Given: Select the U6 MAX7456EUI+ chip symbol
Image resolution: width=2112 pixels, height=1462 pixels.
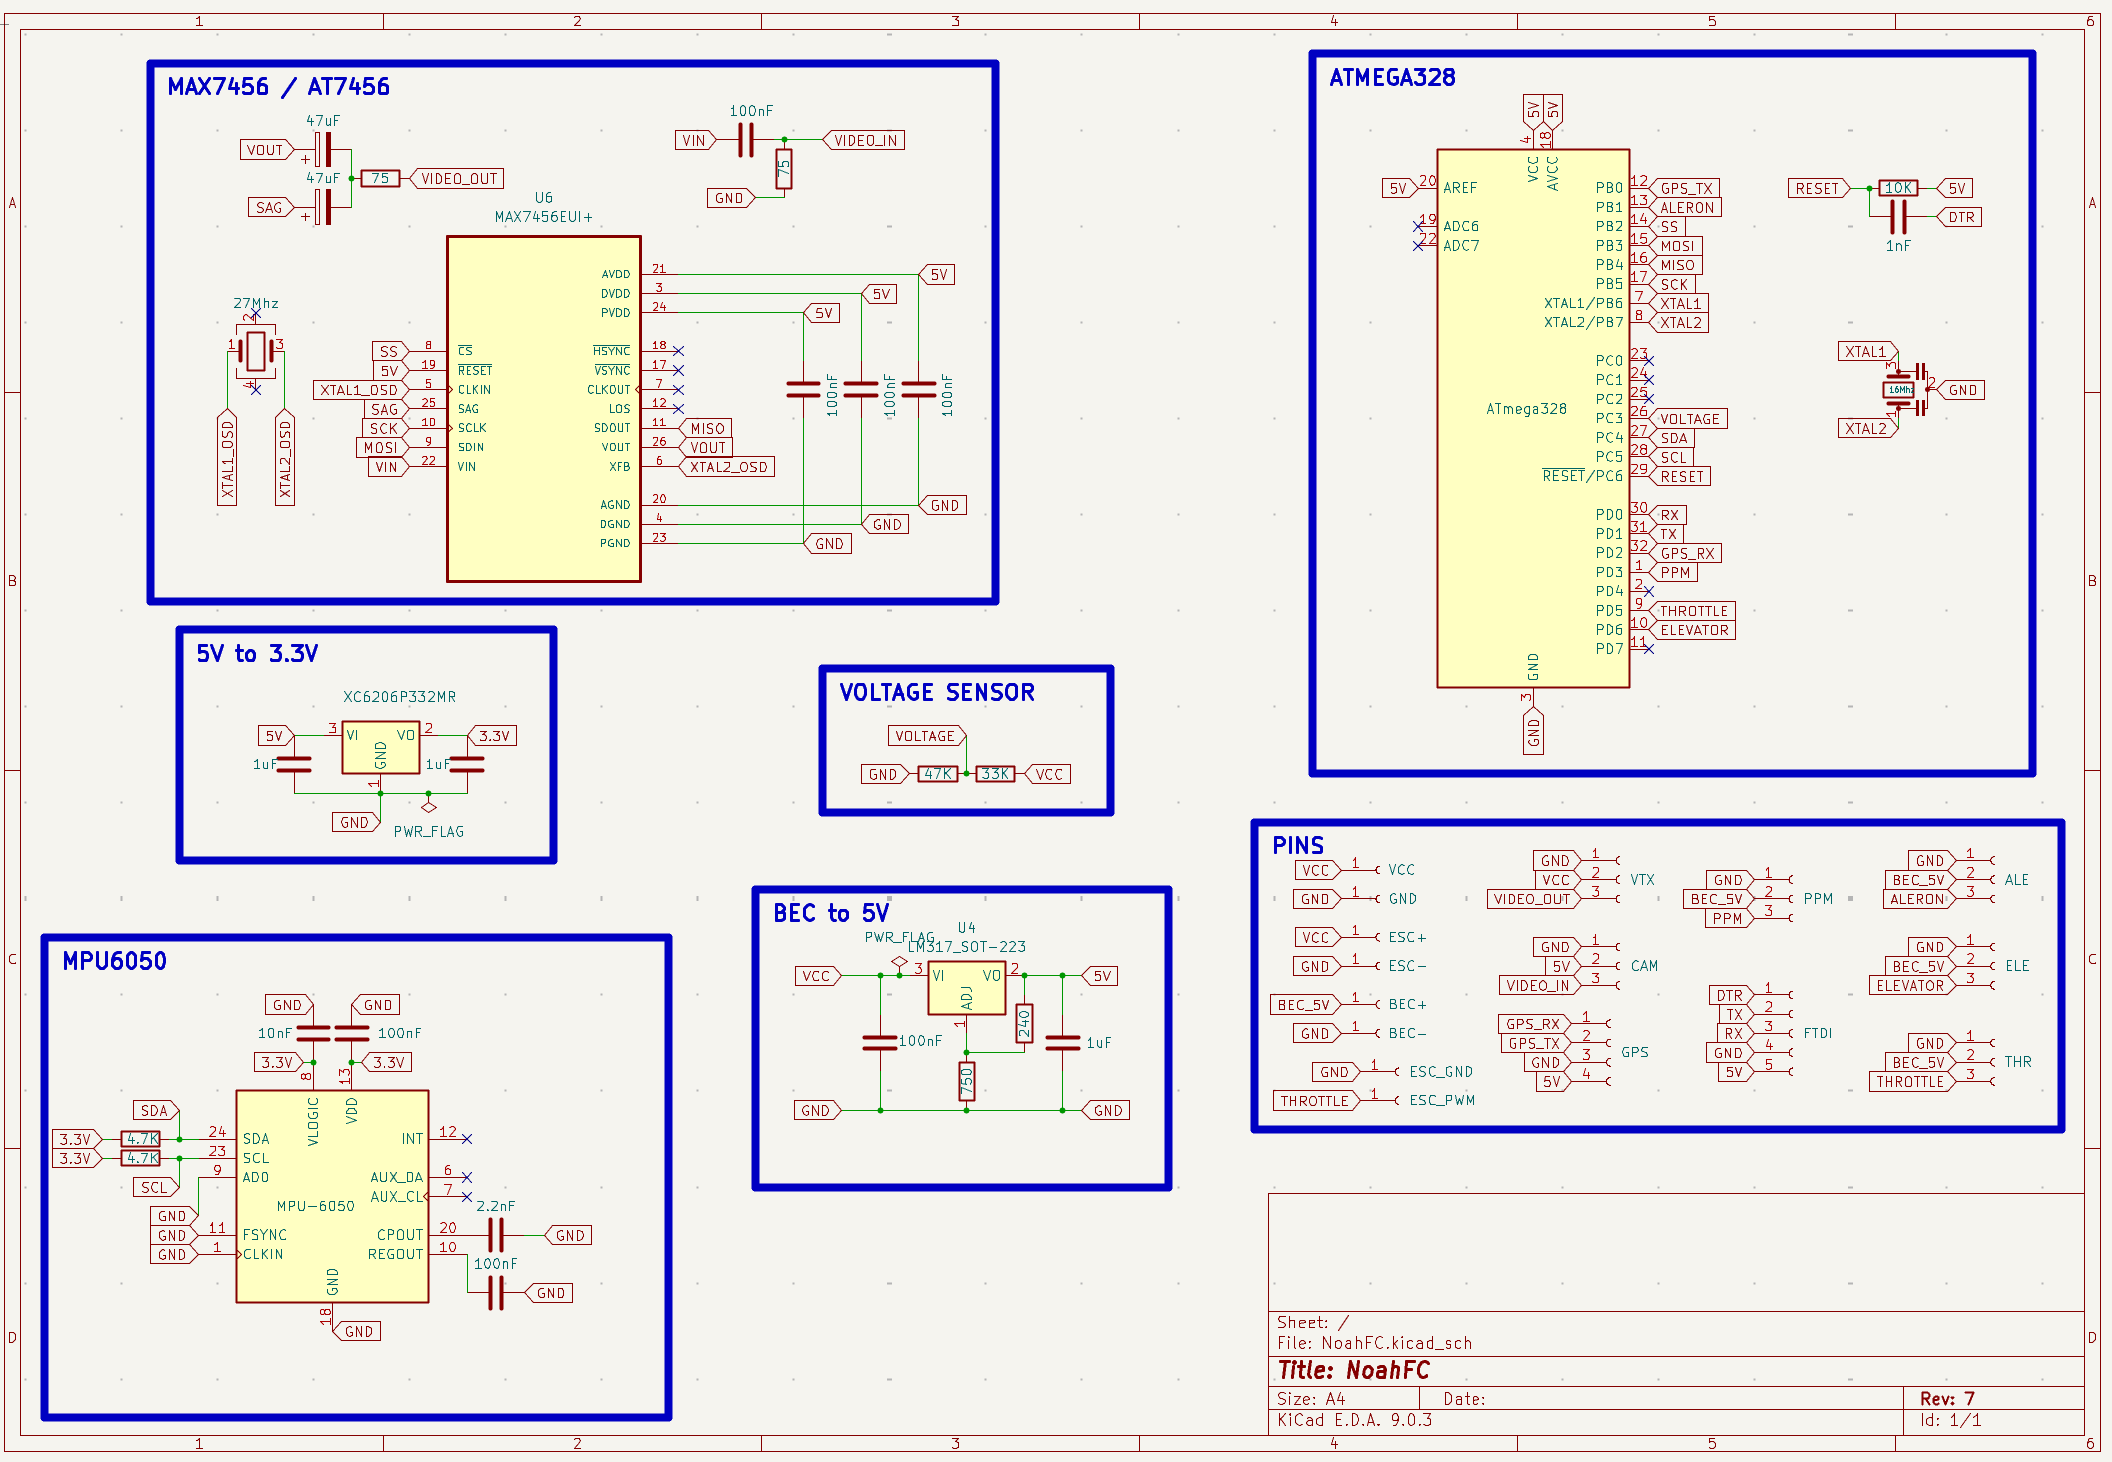Looking at the screenshot, I should [x=543, y=408].
